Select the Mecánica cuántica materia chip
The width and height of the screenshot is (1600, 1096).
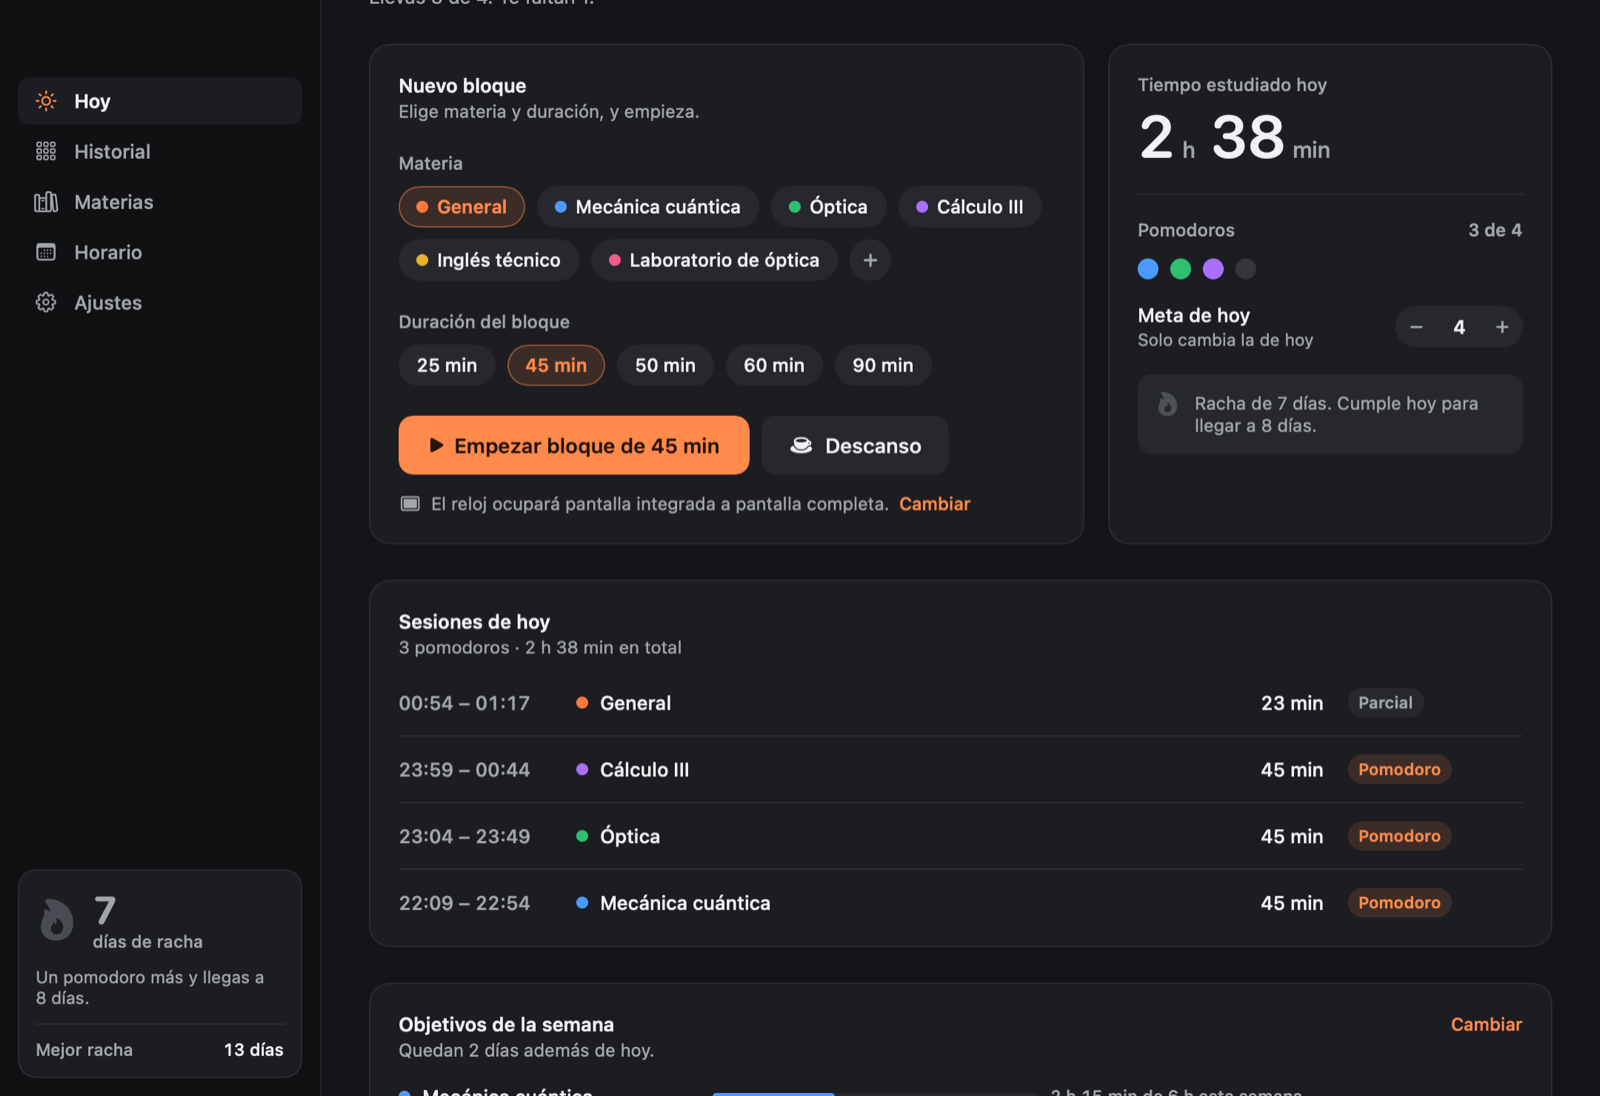point(647,207)
